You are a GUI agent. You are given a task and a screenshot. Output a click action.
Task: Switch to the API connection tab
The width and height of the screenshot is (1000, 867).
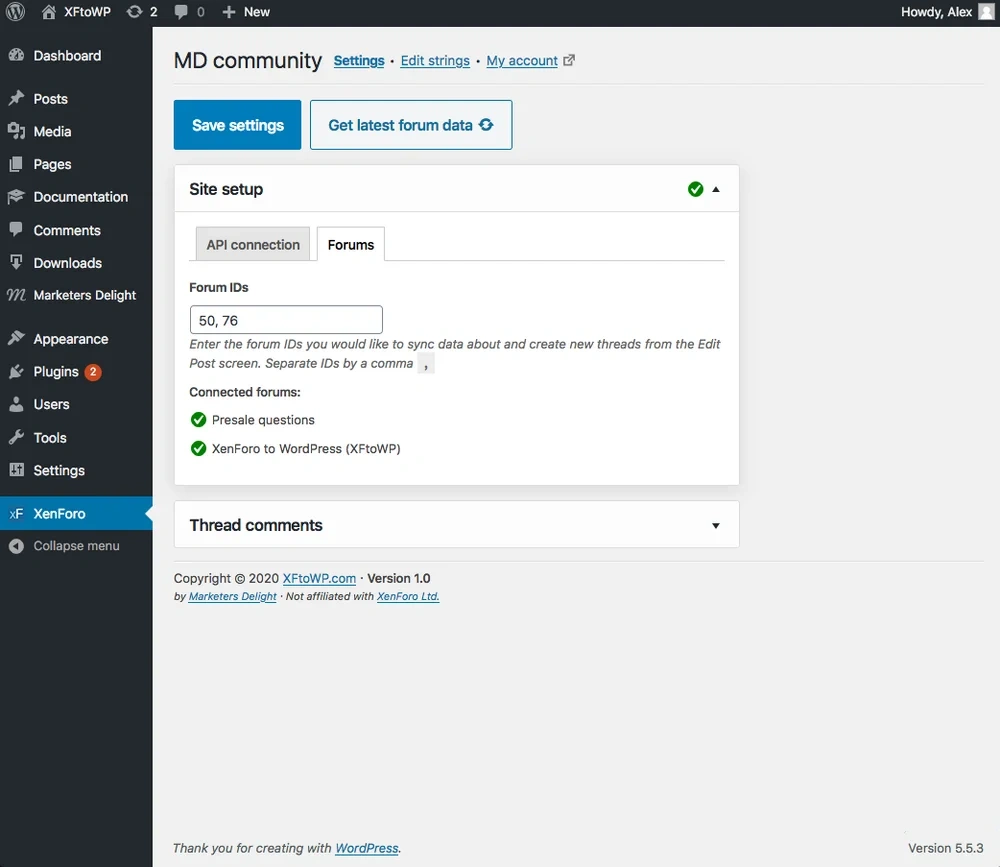pyautogui.click(x=253, y=245)
